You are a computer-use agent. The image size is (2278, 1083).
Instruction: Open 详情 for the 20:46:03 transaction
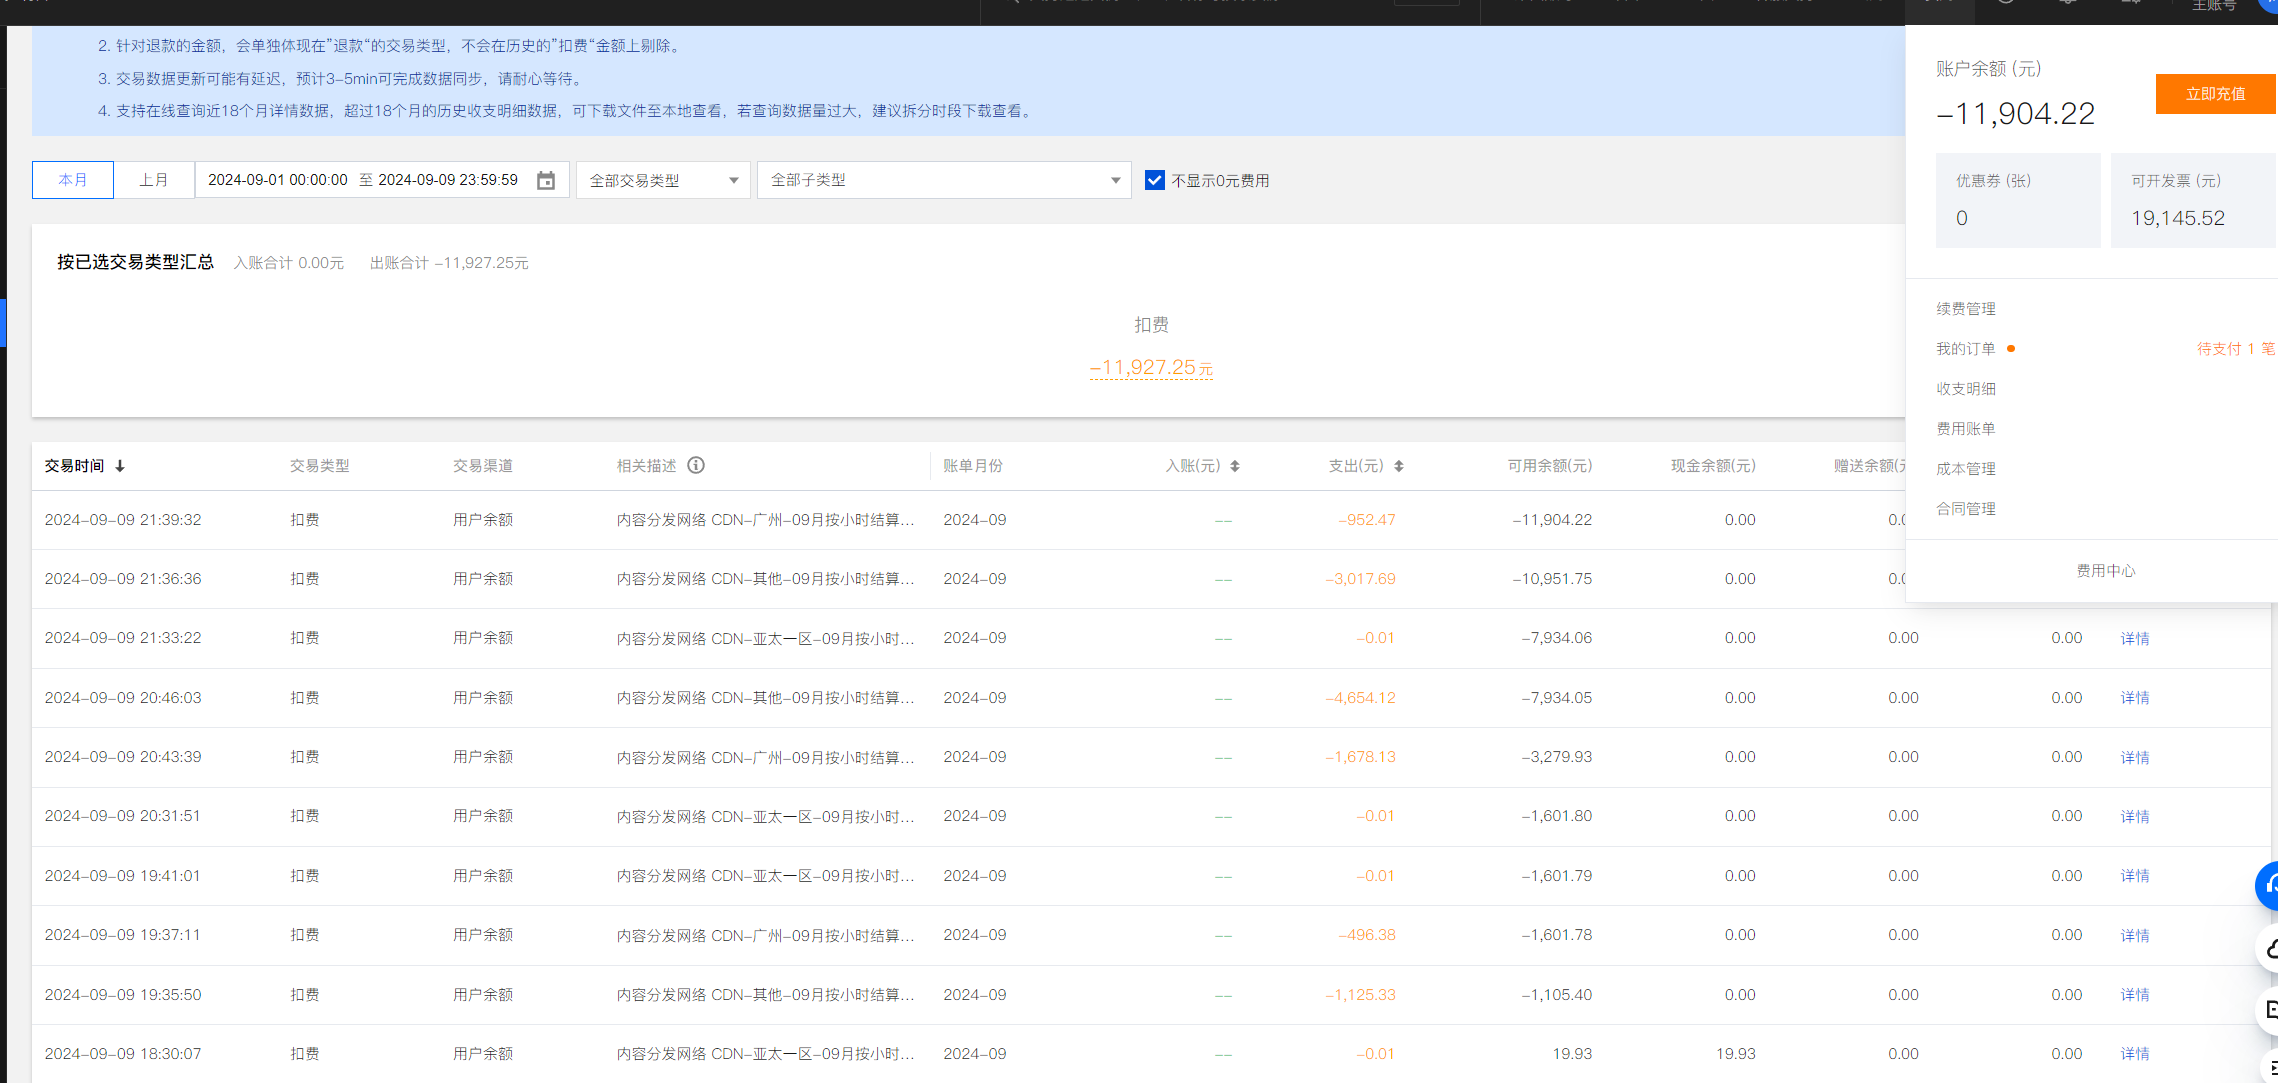click(2135, 698)
